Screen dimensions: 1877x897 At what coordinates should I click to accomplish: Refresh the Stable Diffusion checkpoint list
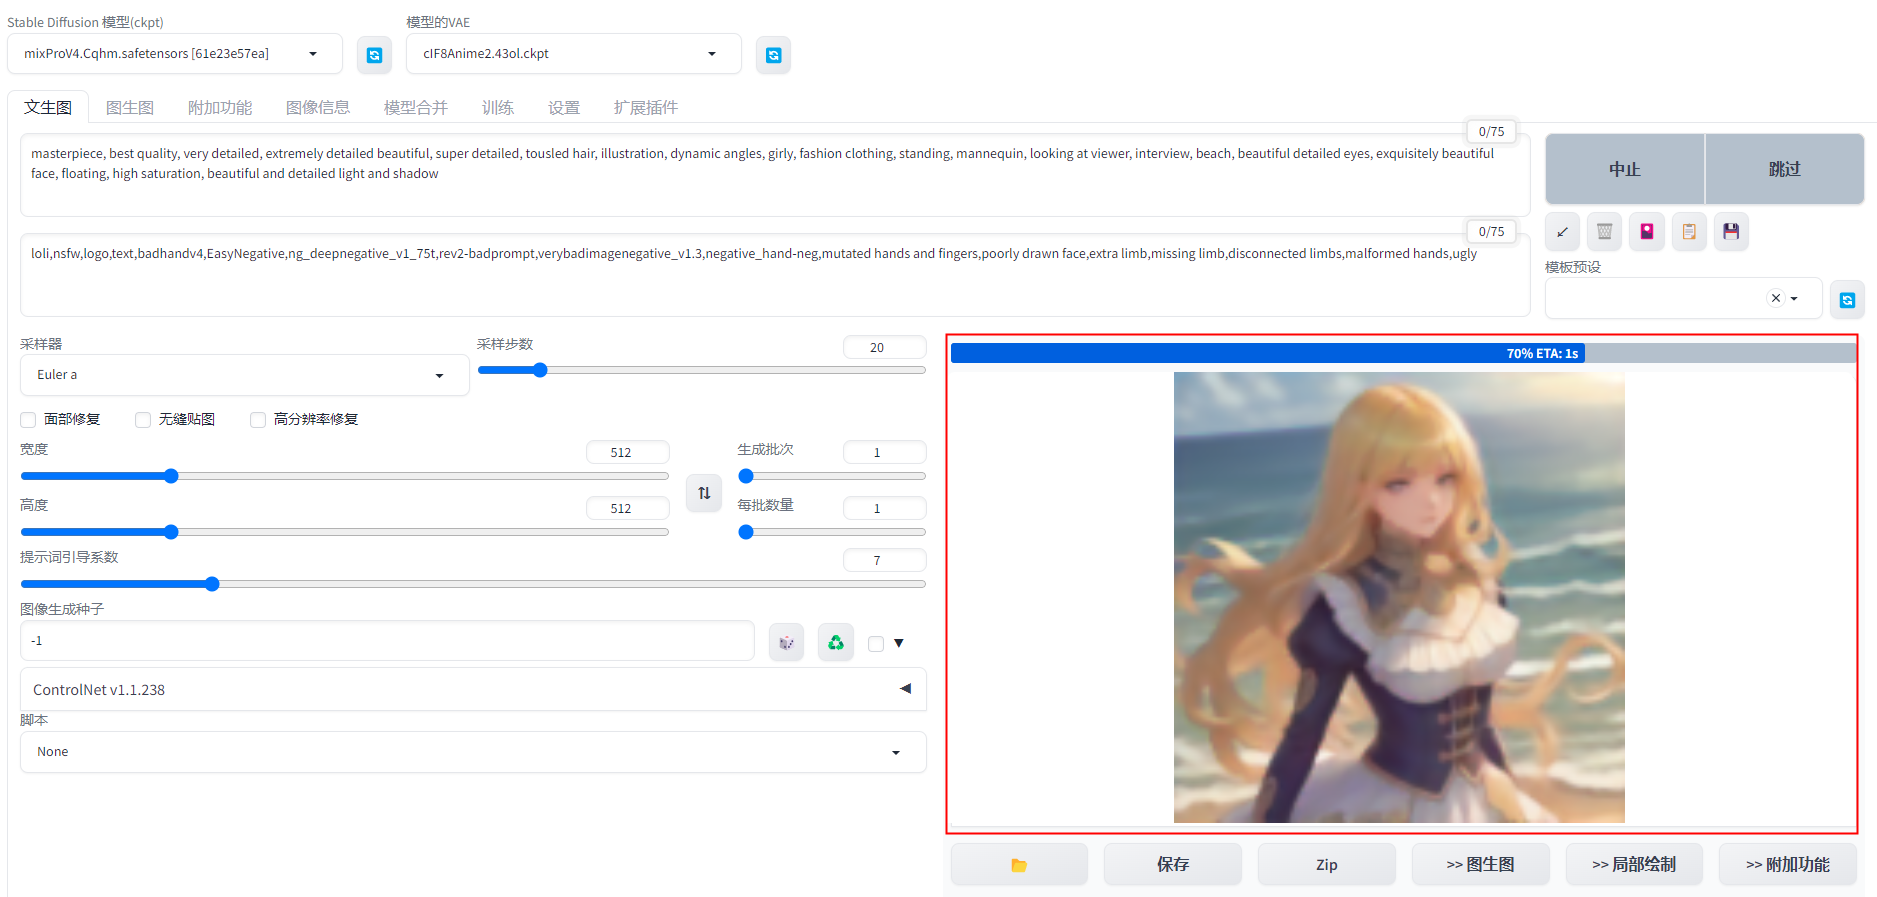pyautogui.click(x=374, y=55)
